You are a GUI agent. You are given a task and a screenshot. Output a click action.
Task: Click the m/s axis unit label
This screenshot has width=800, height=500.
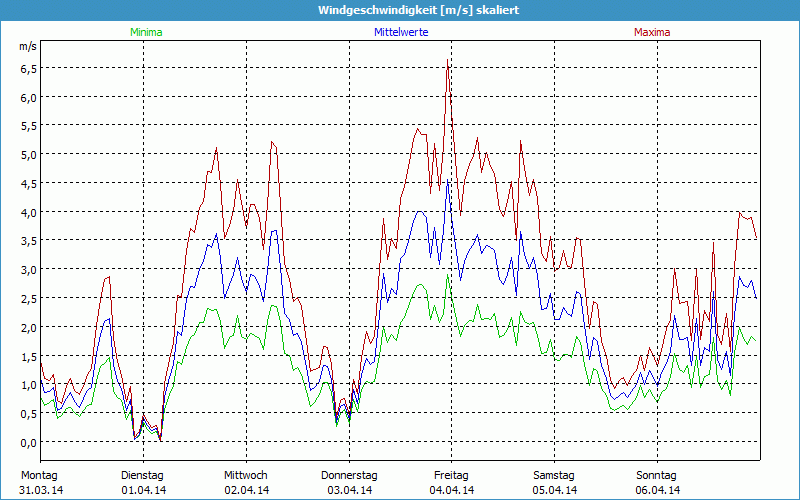28,46
